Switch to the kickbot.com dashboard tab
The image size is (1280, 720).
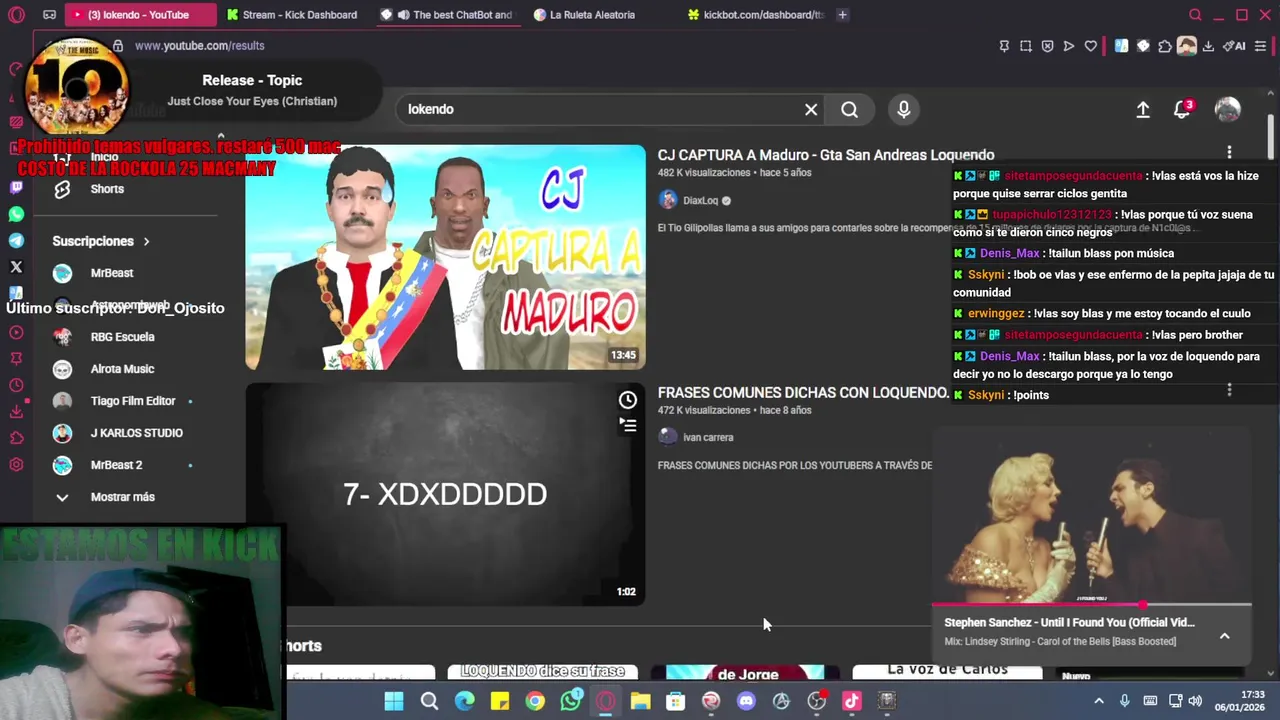(755, 15)
